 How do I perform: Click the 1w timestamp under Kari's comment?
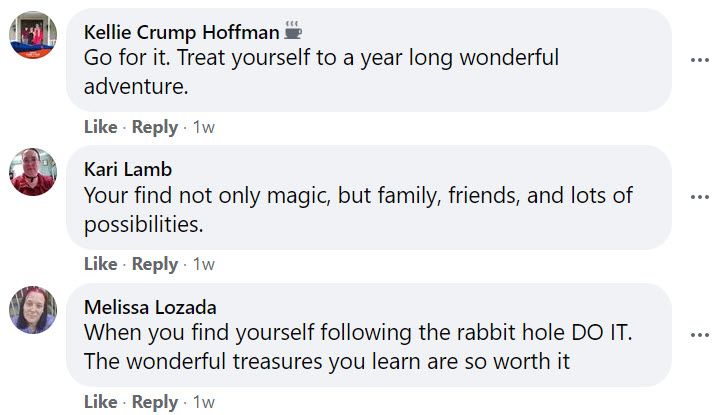coord(203,264)
